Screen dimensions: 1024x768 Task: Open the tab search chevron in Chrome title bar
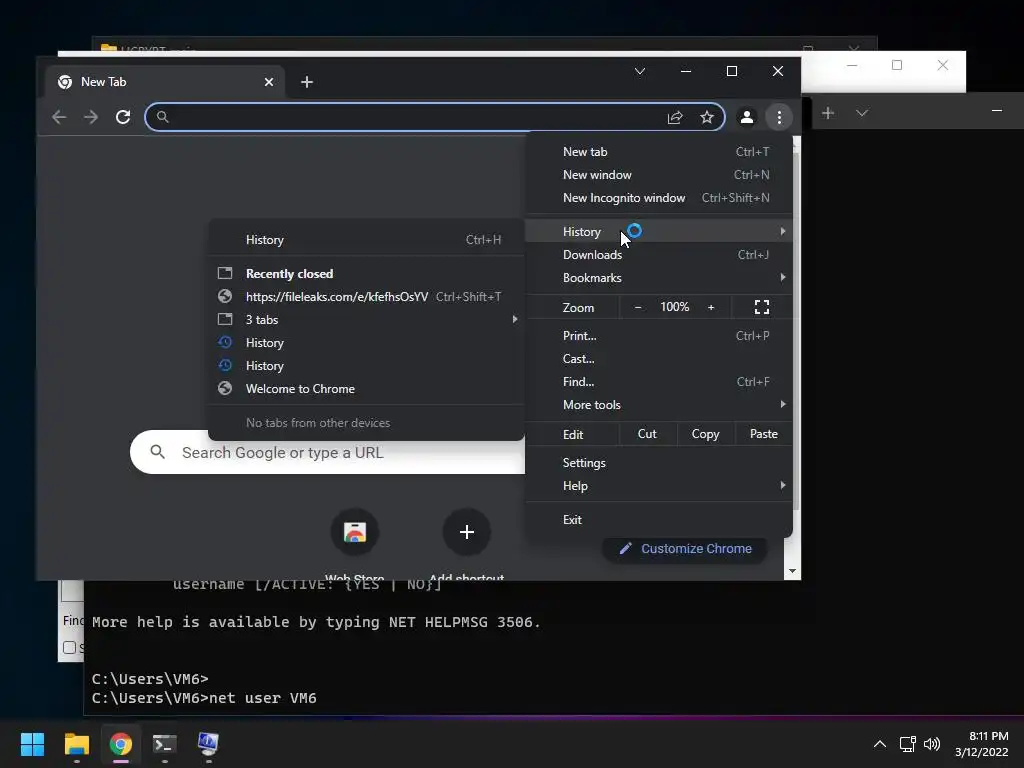(640, 71)
